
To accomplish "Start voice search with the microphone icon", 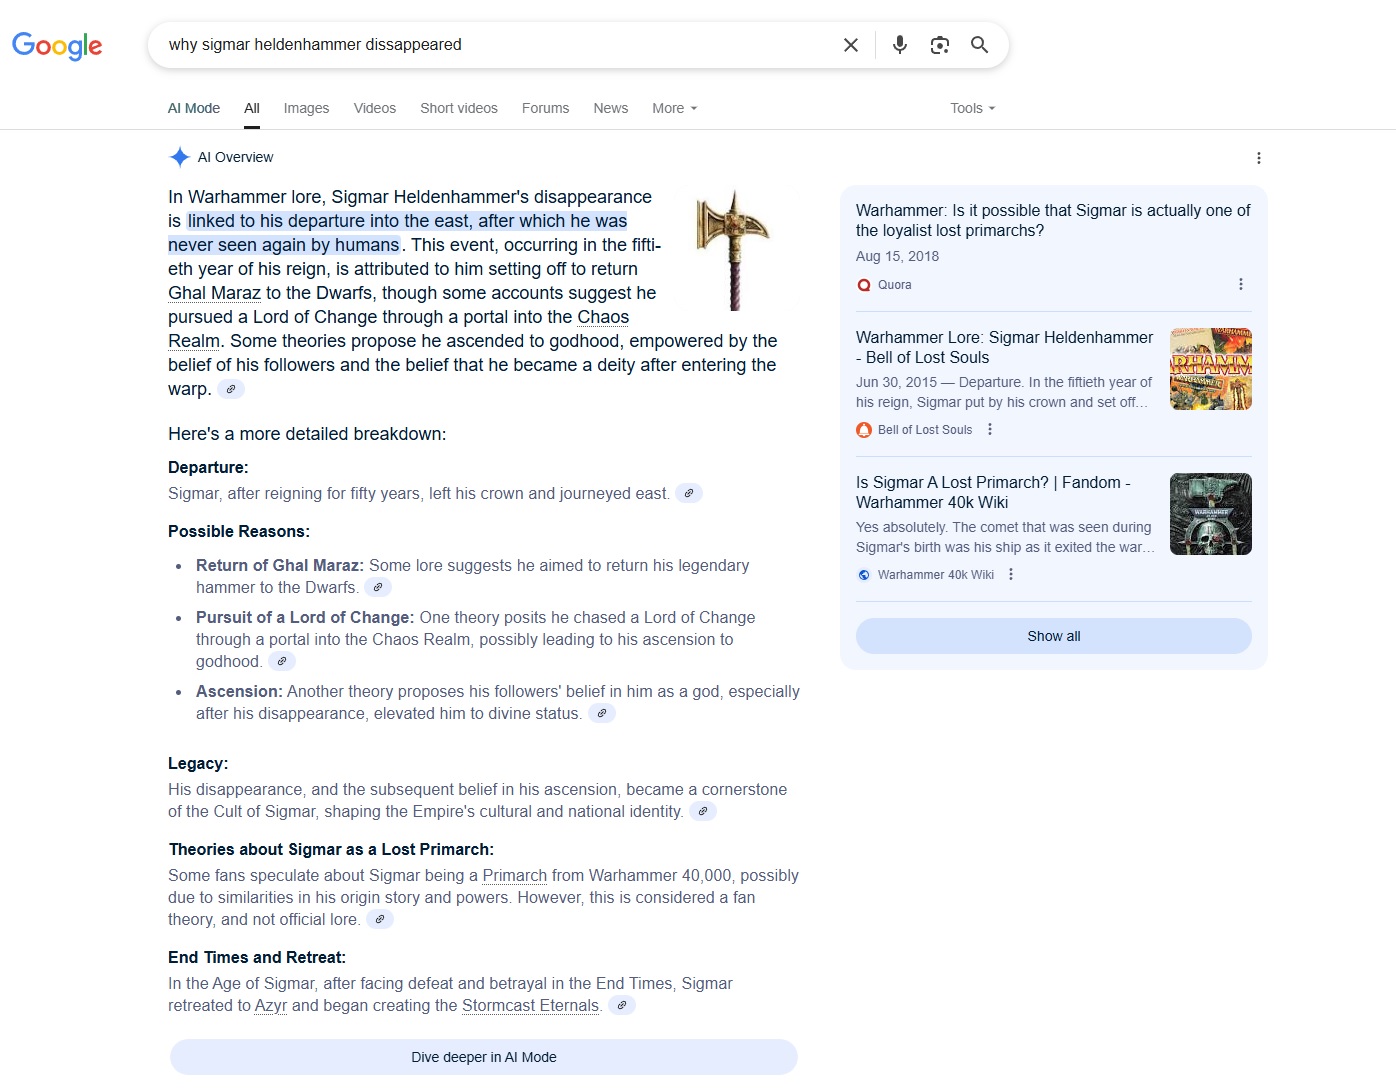I will 900,45.
